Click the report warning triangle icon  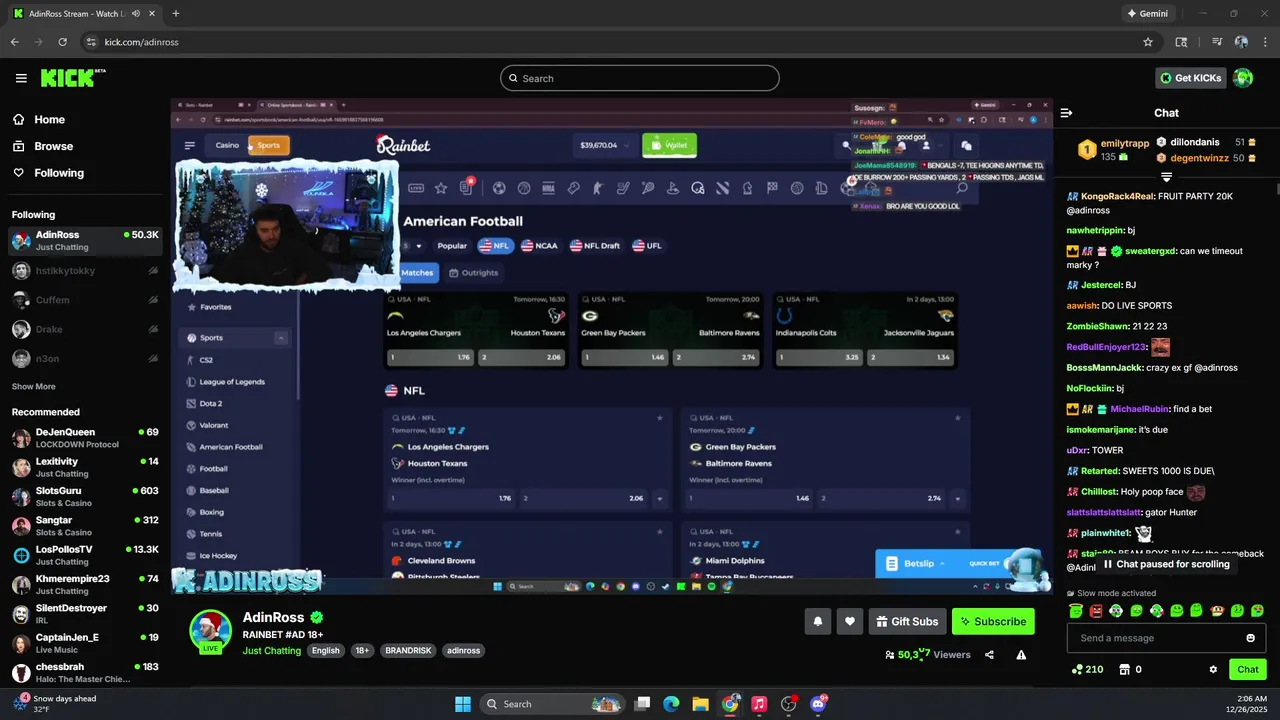click(1021, 655)
